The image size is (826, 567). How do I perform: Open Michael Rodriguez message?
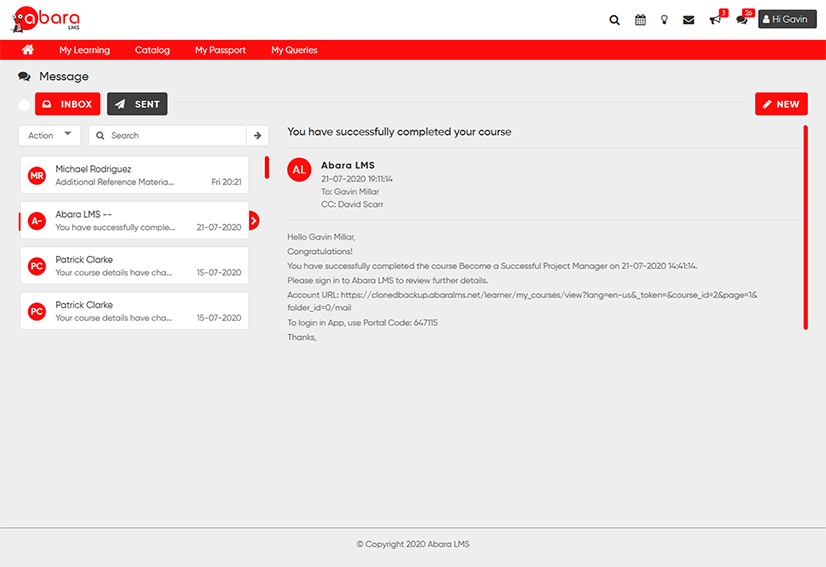134,175
